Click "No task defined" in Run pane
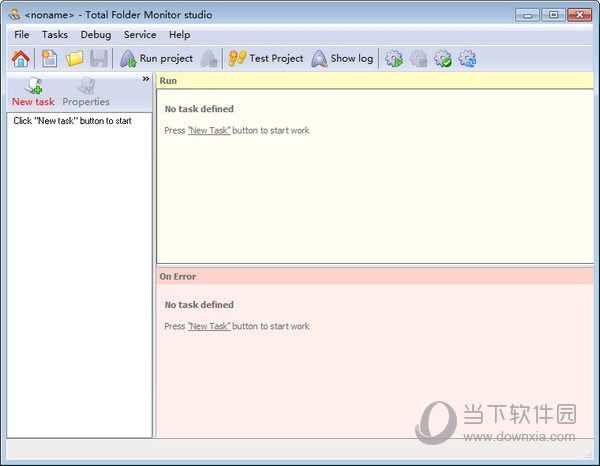600x466 pixels. 199,109
